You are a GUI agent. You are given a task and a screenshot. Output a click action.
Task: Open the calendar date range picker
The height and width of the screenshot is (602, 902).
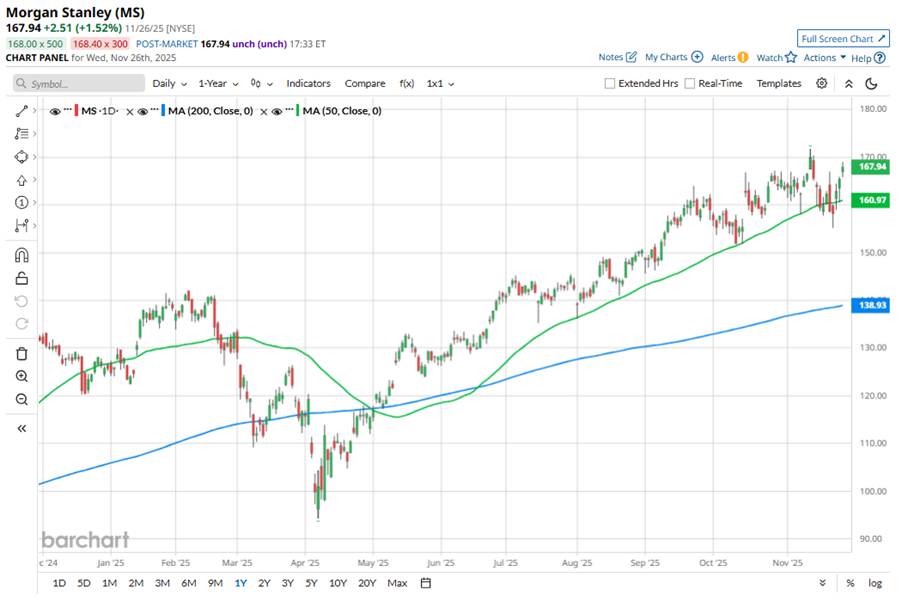(x=426, y=583)
